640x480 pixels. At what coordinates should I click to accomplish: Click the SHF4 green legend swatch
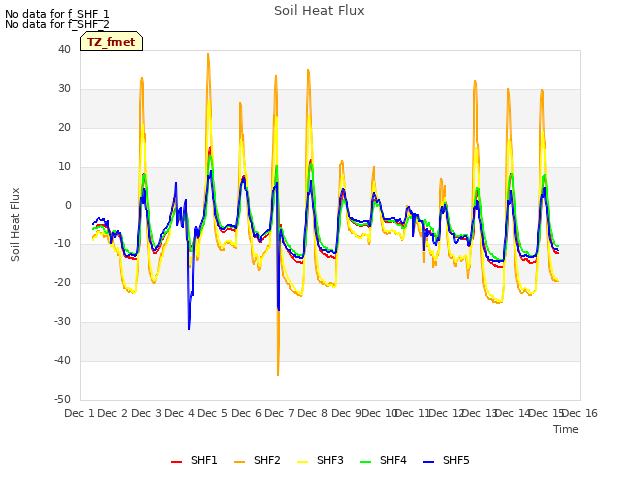(x=366, y=461)
